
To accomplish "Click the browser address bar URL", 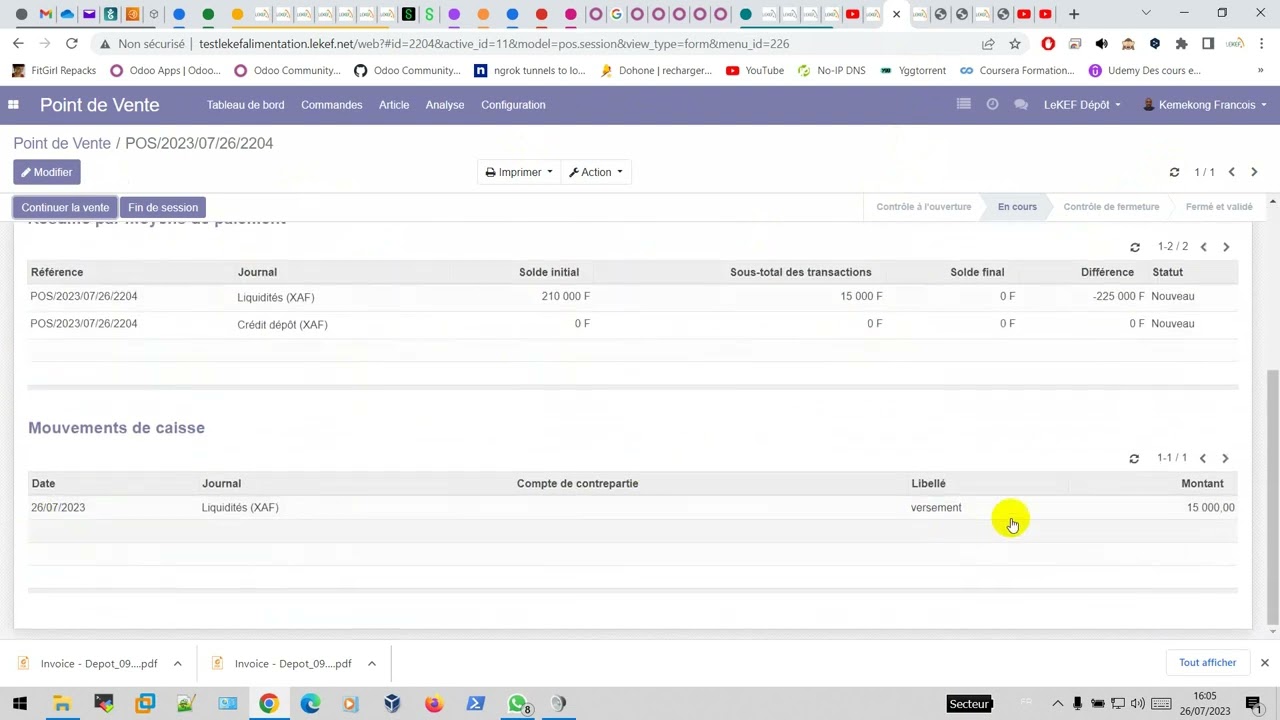I will pos(494,44).
